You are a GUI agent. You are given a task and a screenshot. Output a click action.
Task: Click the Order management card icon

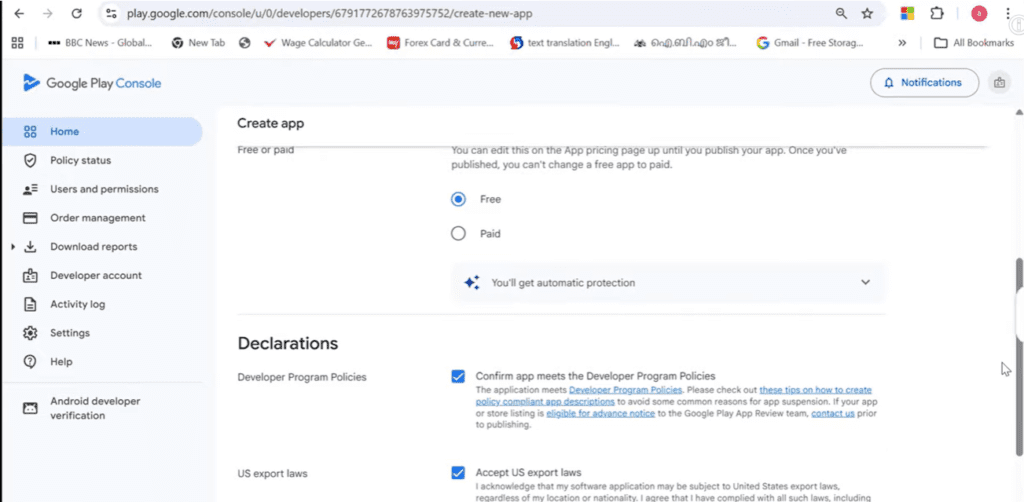[30, 218]
